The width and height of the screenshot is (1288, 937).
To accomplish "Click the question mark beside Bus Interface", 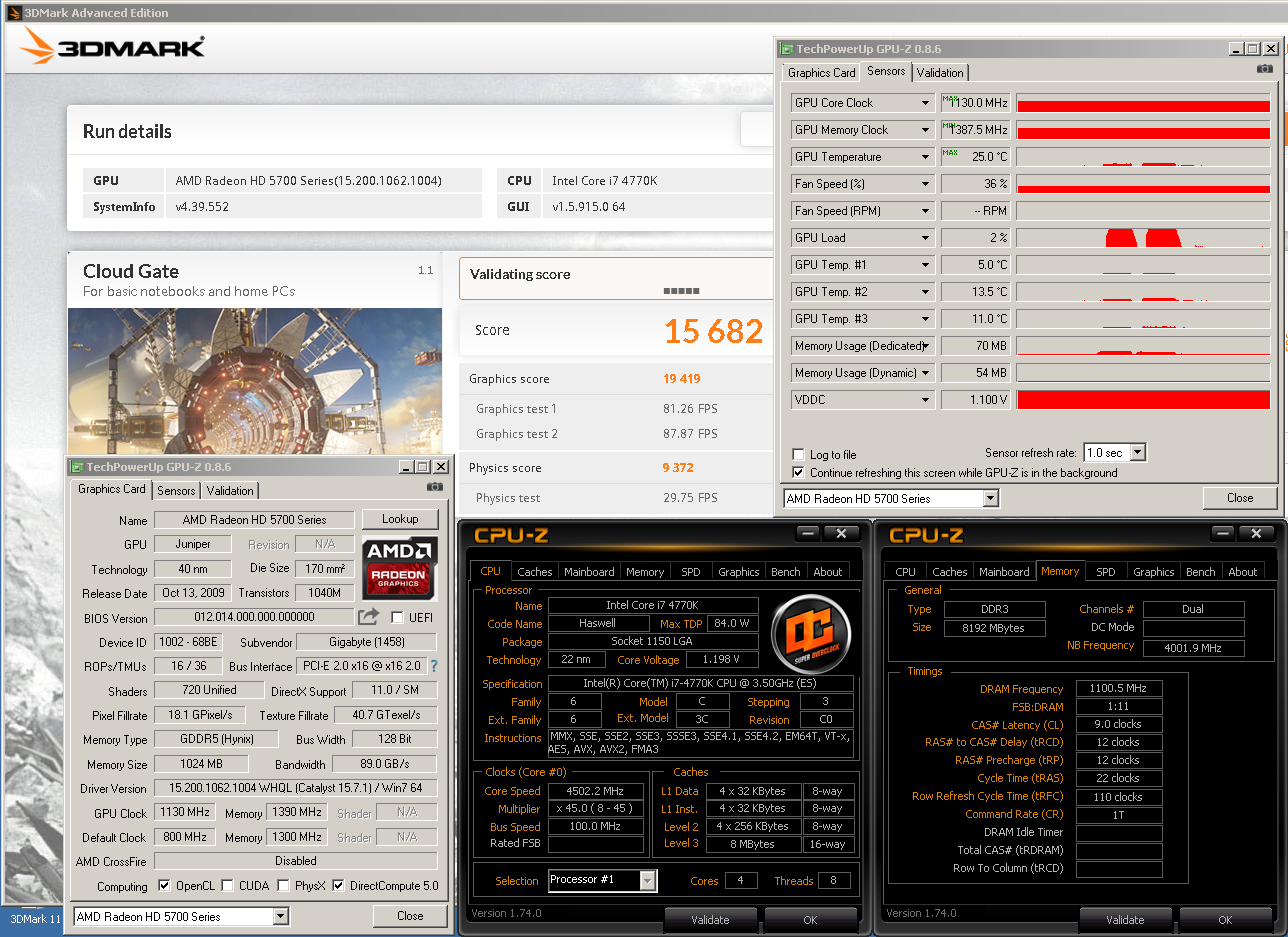I will (434, 666).
